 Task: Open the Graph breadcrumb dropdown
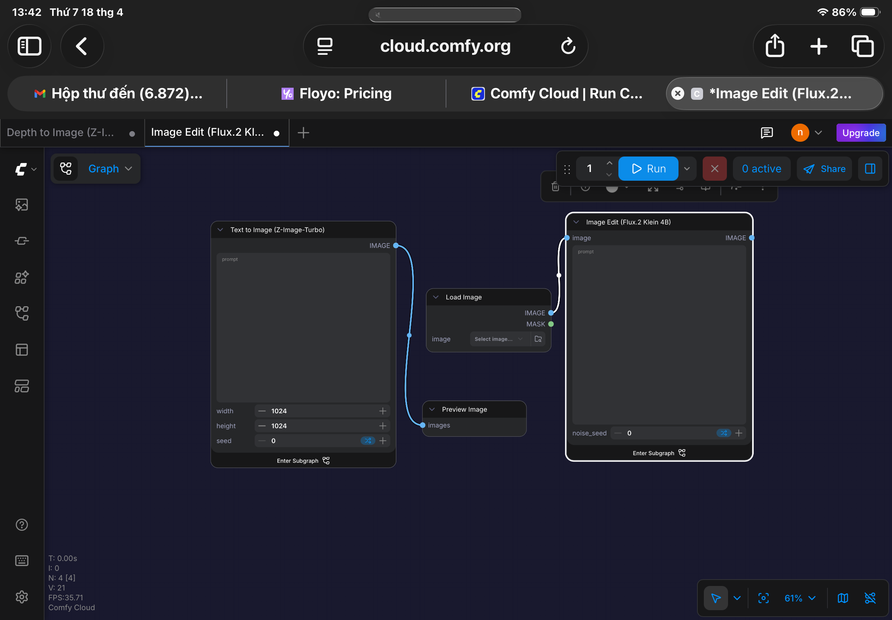coord(110,168)
